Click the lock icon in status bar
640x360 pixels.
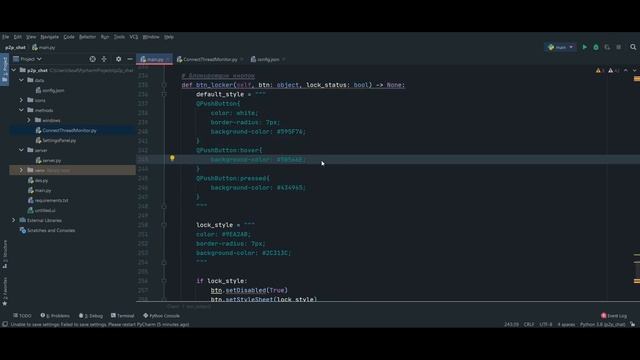[x=632, y=324]
